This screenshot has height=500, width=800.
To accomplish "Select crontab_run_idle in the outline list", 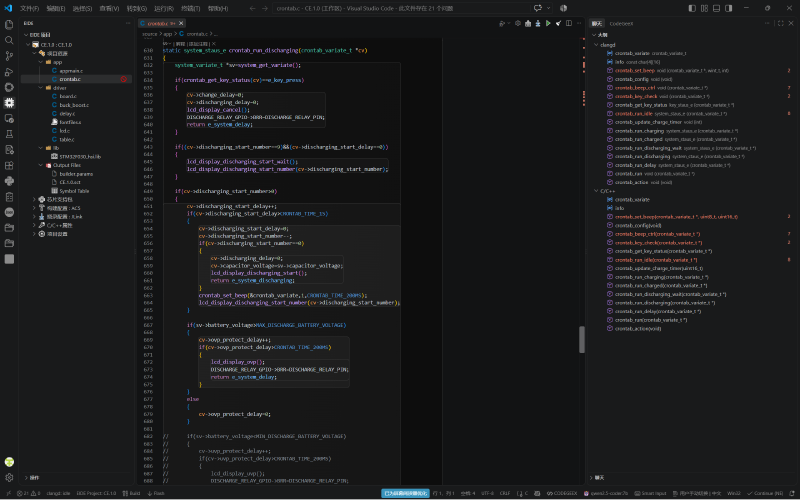I will click(x=634, y=114).
